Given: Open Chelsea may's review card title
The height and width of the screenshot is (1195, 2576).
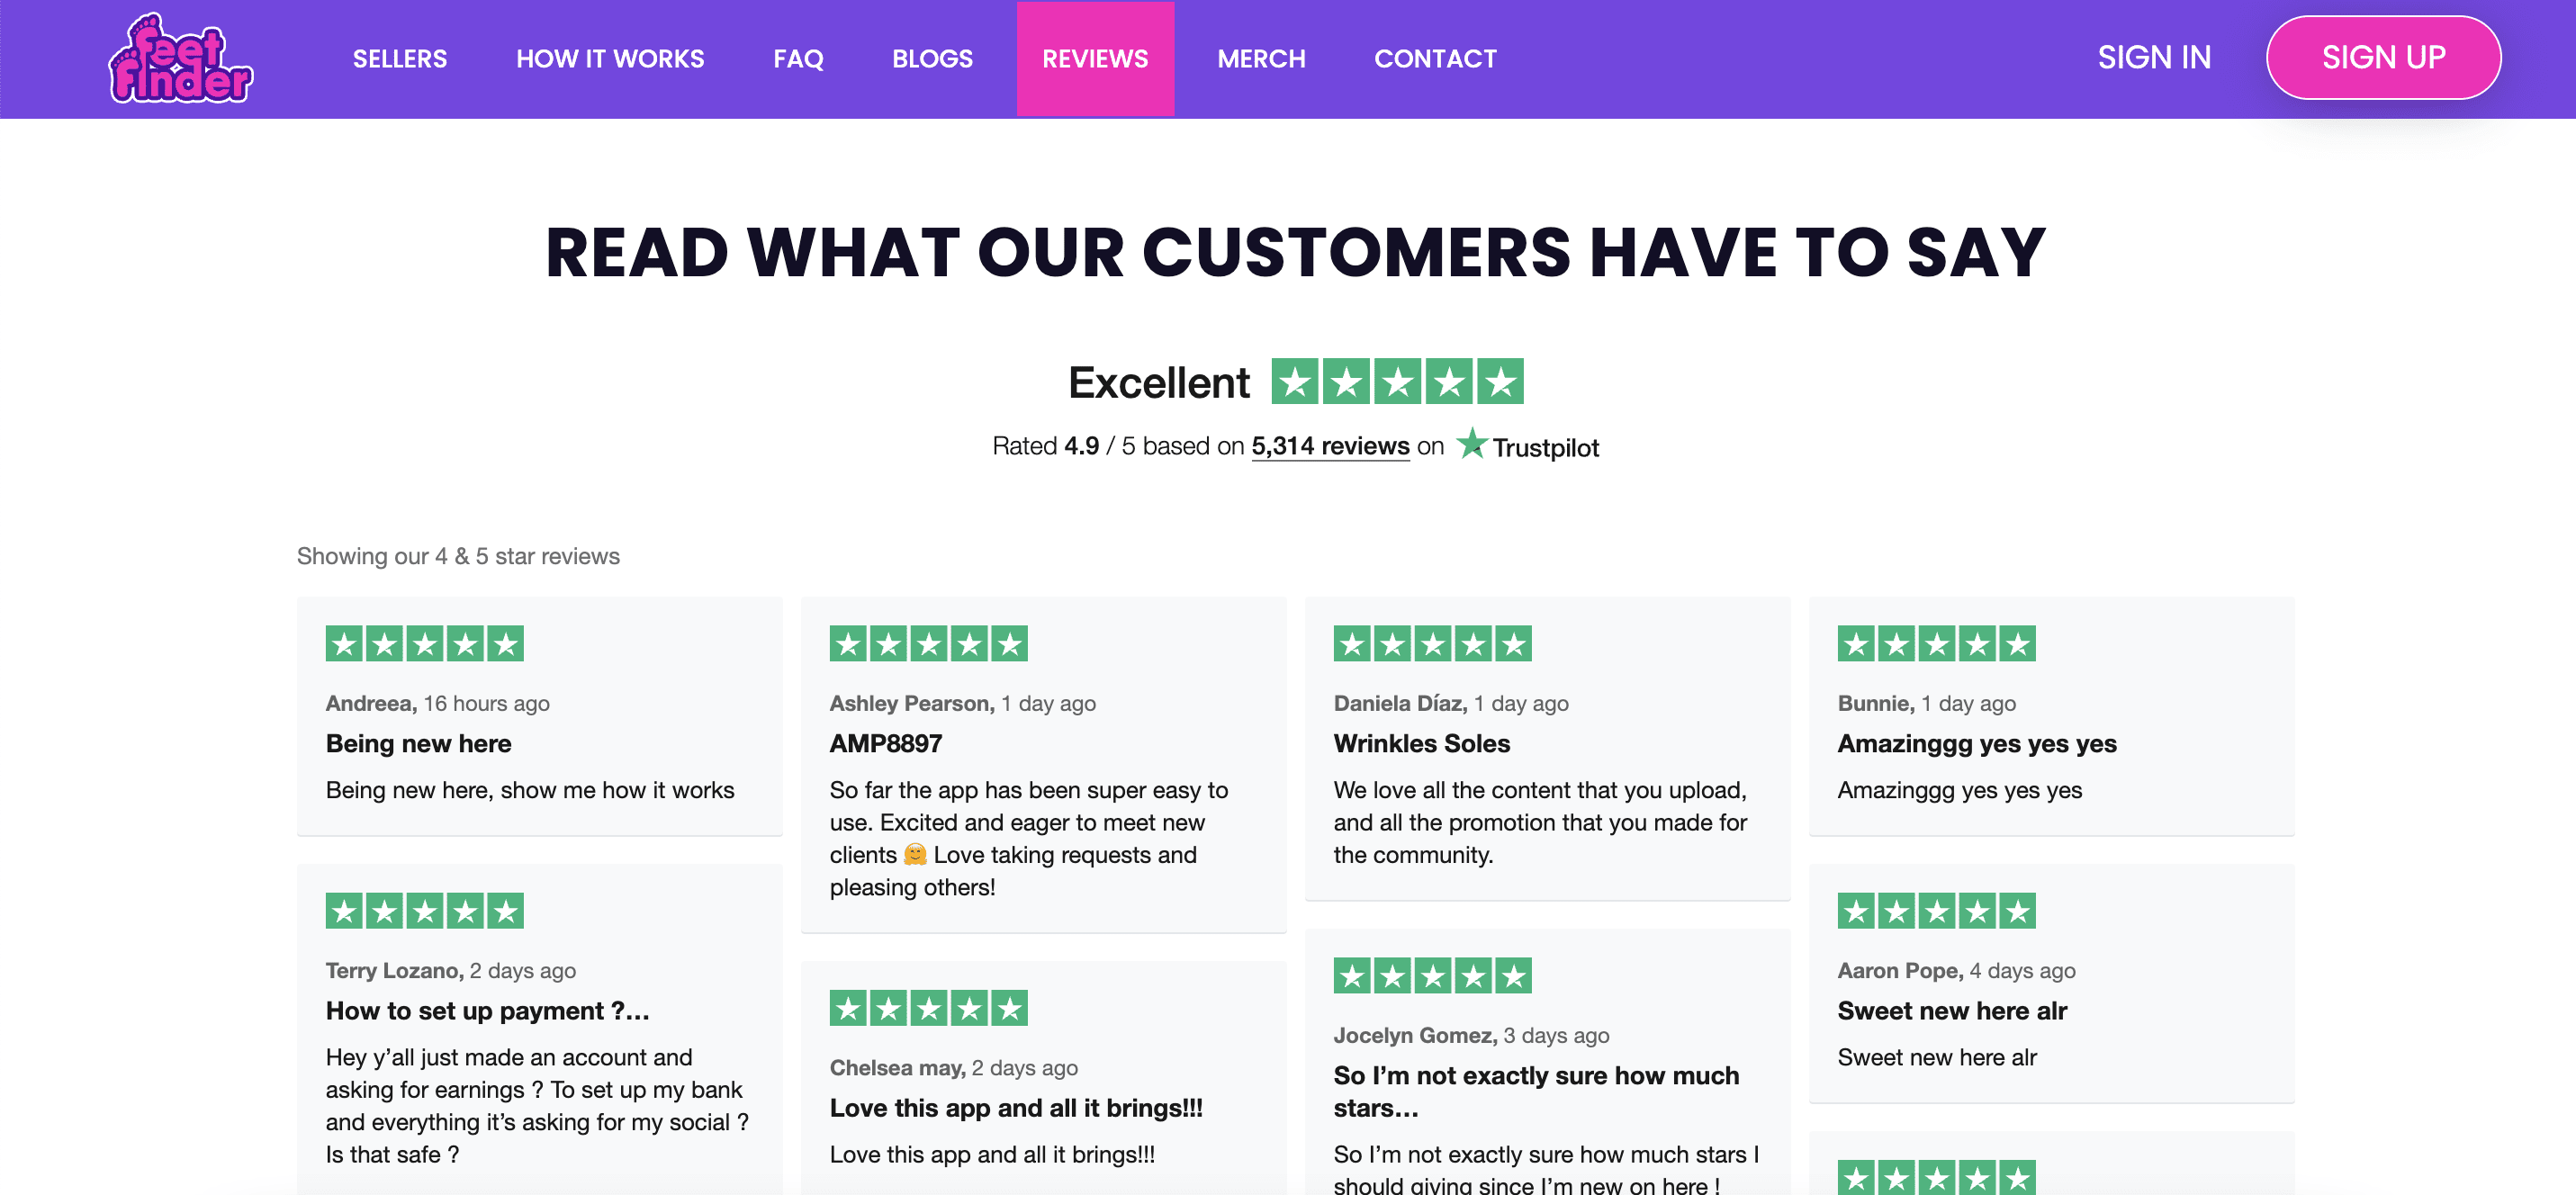Looking at the screenshot, I should [x=1016, y=1108].
